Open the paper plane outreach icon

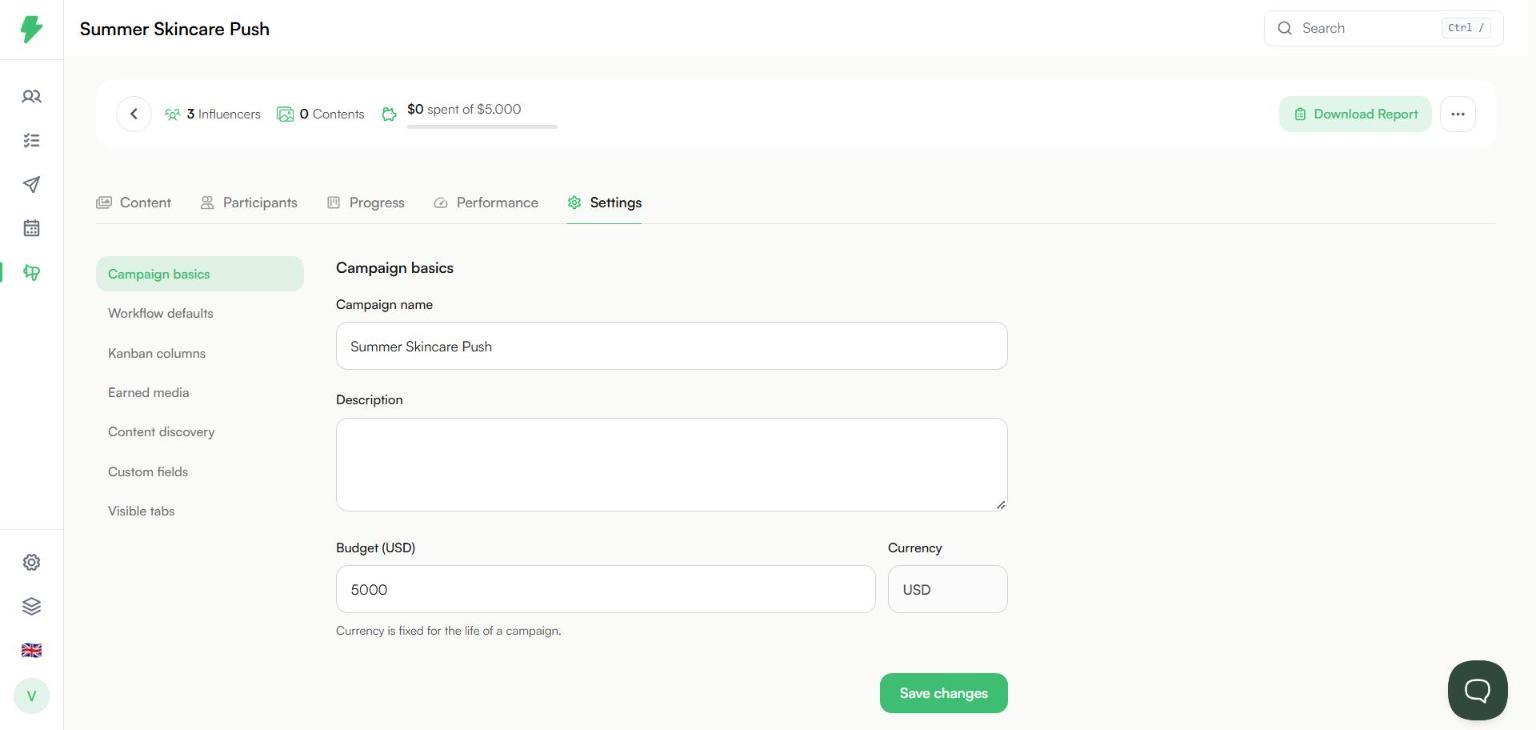pos(31,184)
